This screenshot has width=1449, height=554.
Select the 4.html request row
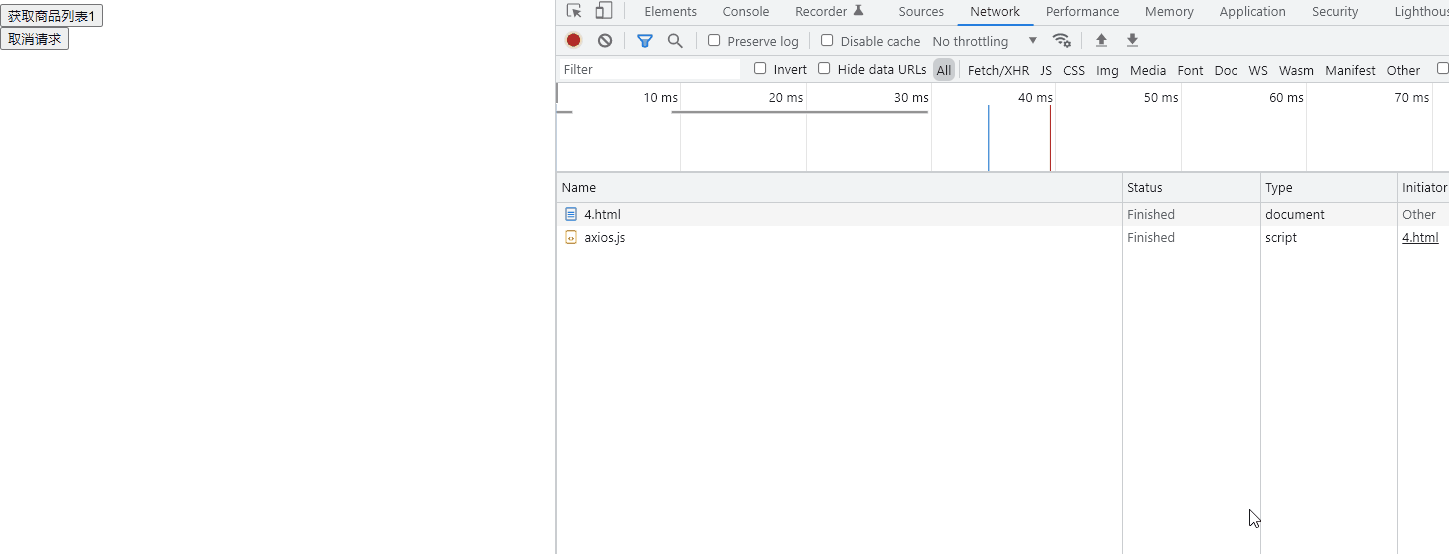click(x=1003, y=214)
